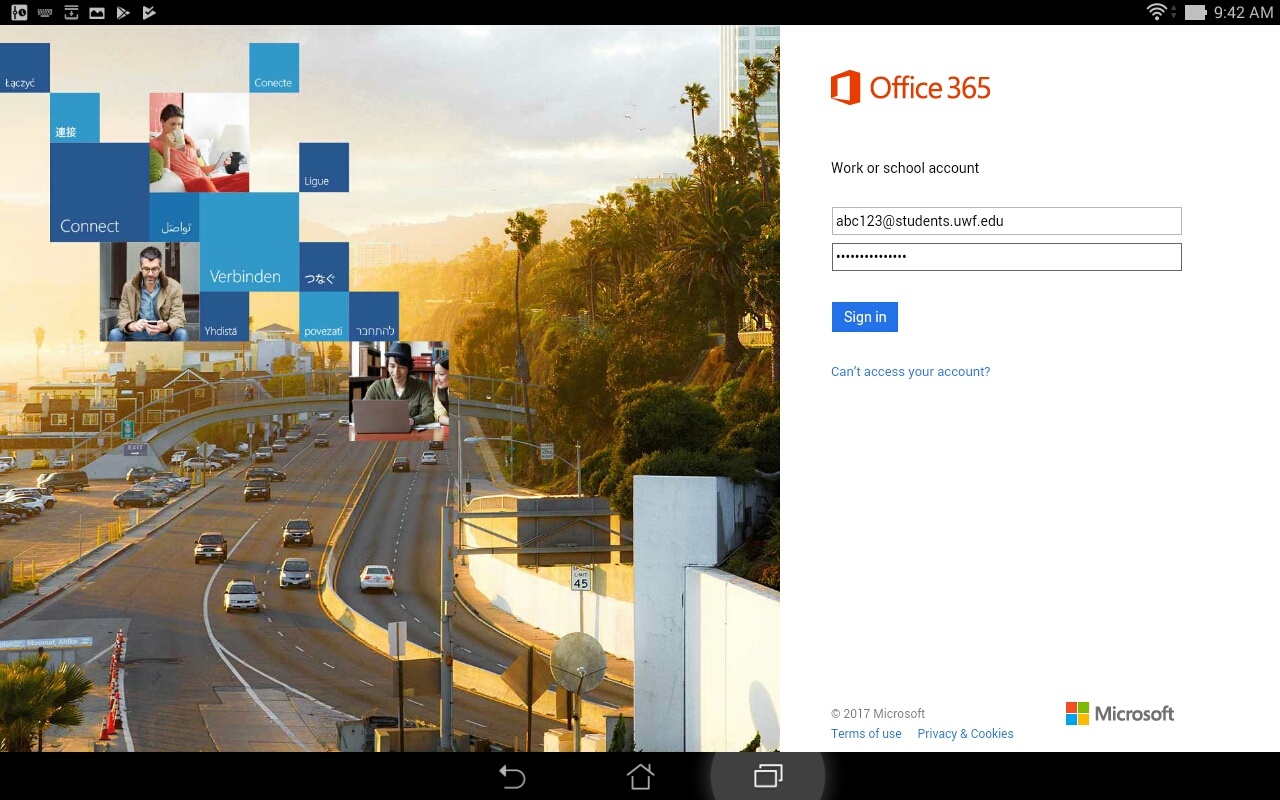Click the "Verbinden" tile

tap(249, 242)
